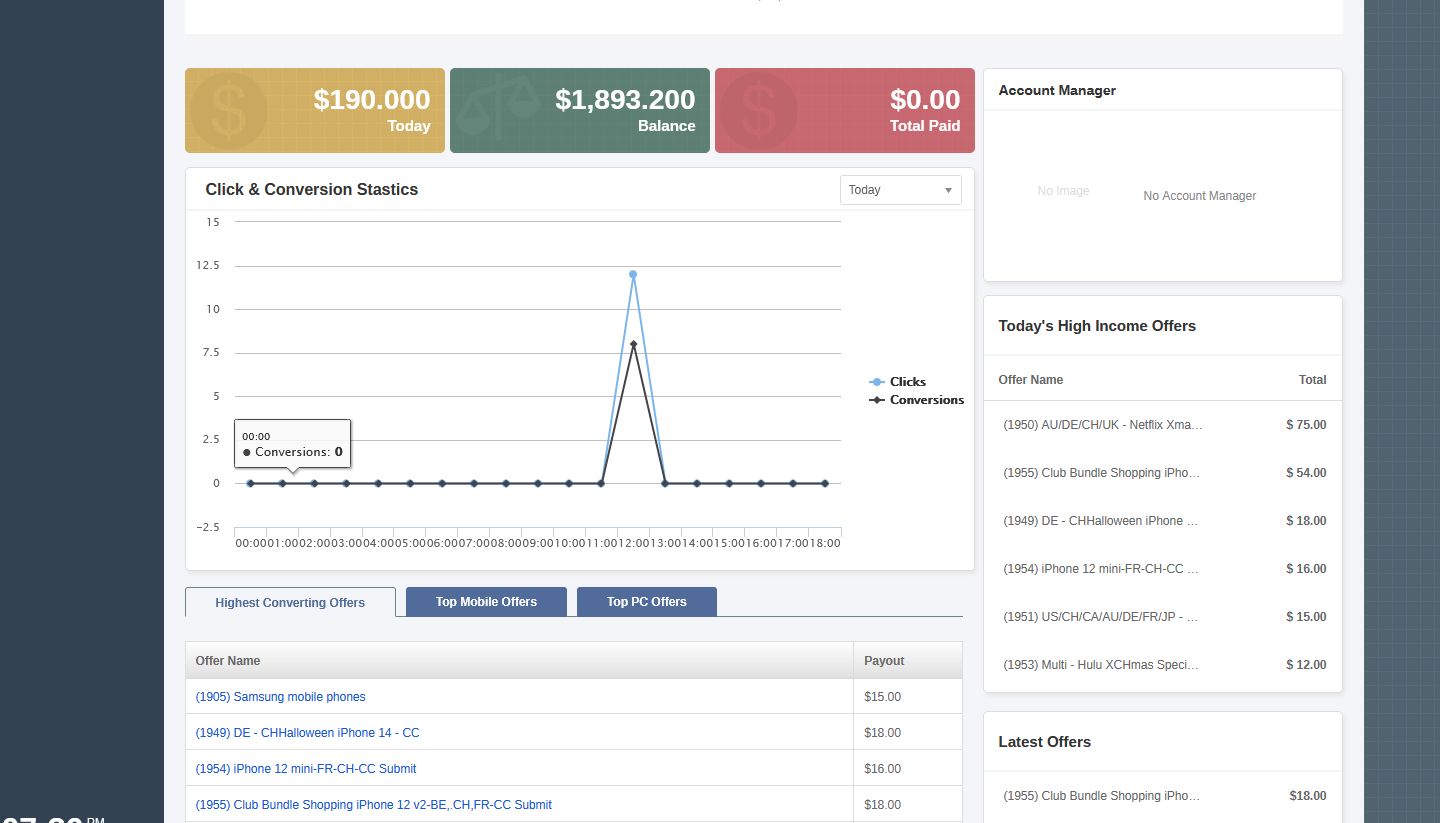Screen dimensions: 1440x823
Task: Select (1949) DE - CHHalloween row in High Income Offers
Action: point(1163,521)
